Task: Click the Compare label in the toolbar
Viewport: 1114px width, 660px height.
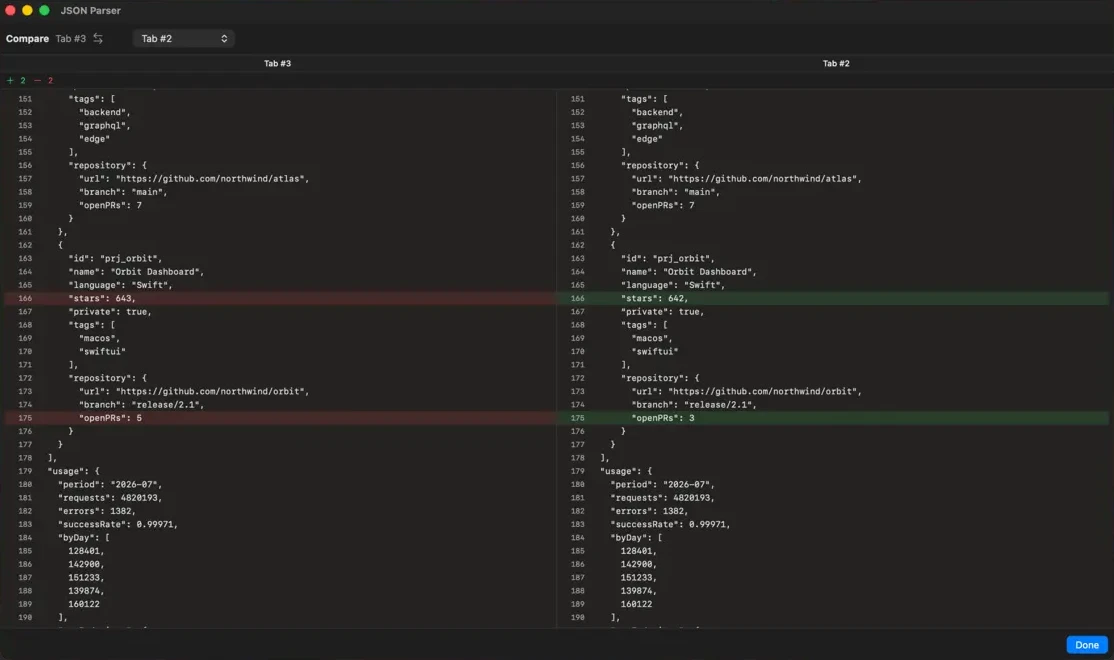Action: pyautogui.click(x=27, y=38)
